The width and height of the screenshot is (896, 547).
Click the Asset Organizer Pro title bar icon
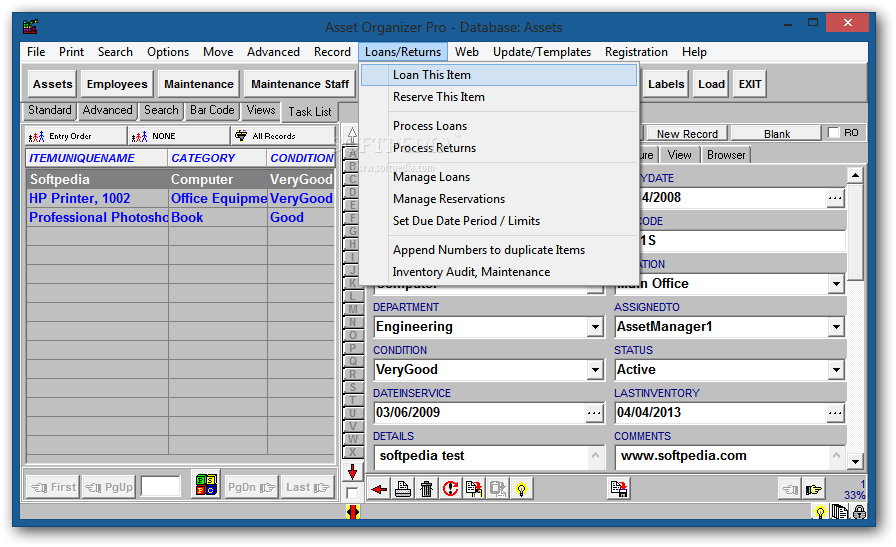click(30, 26)
